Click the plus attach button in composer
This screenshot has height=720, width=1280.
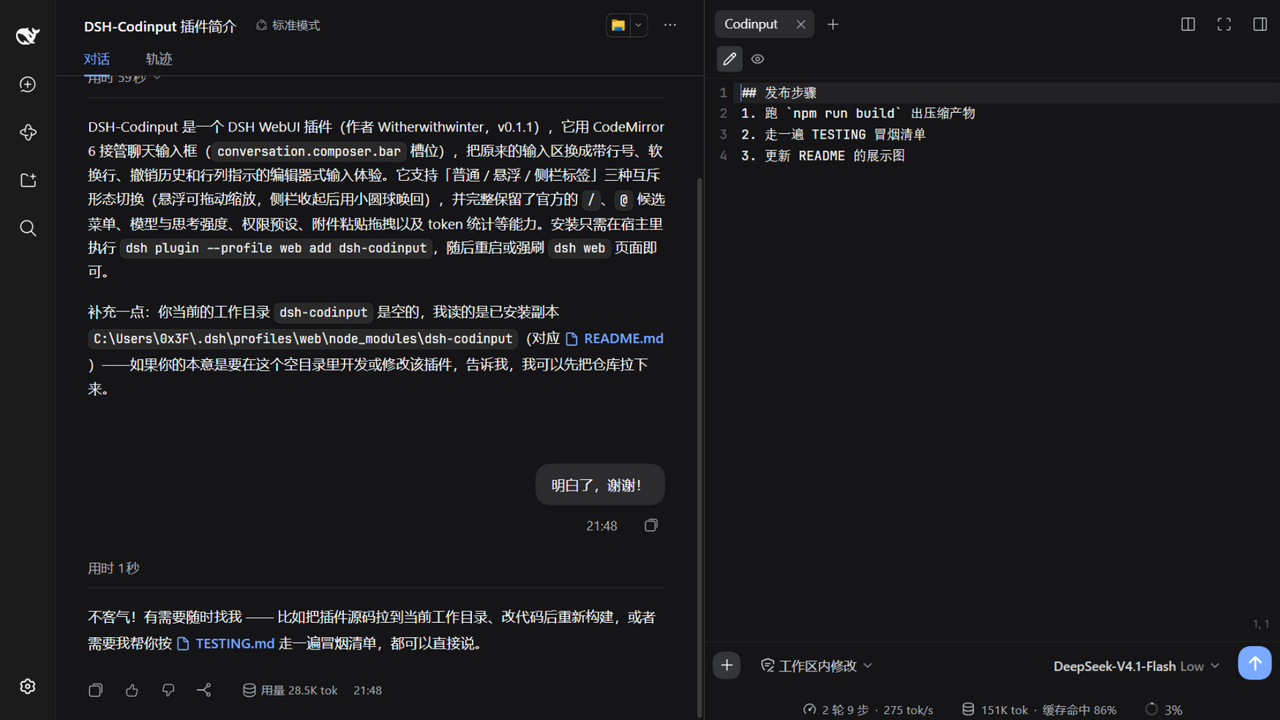click(x=727, y=665)
